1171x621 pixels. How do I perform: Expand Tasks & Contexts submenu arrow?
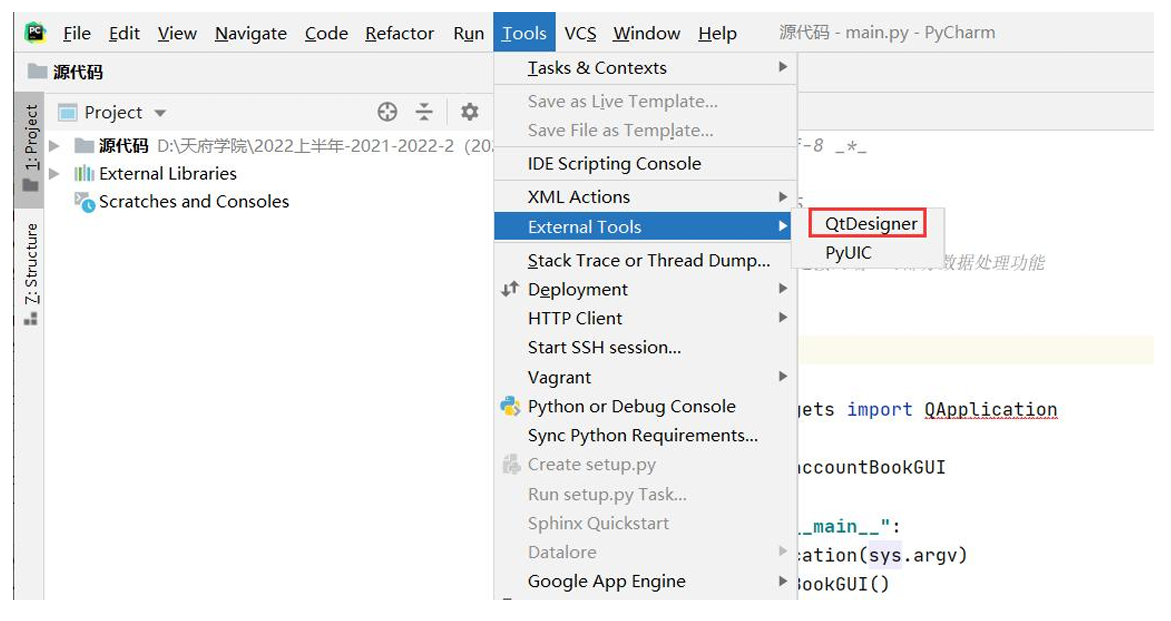(x=783, y=67)
